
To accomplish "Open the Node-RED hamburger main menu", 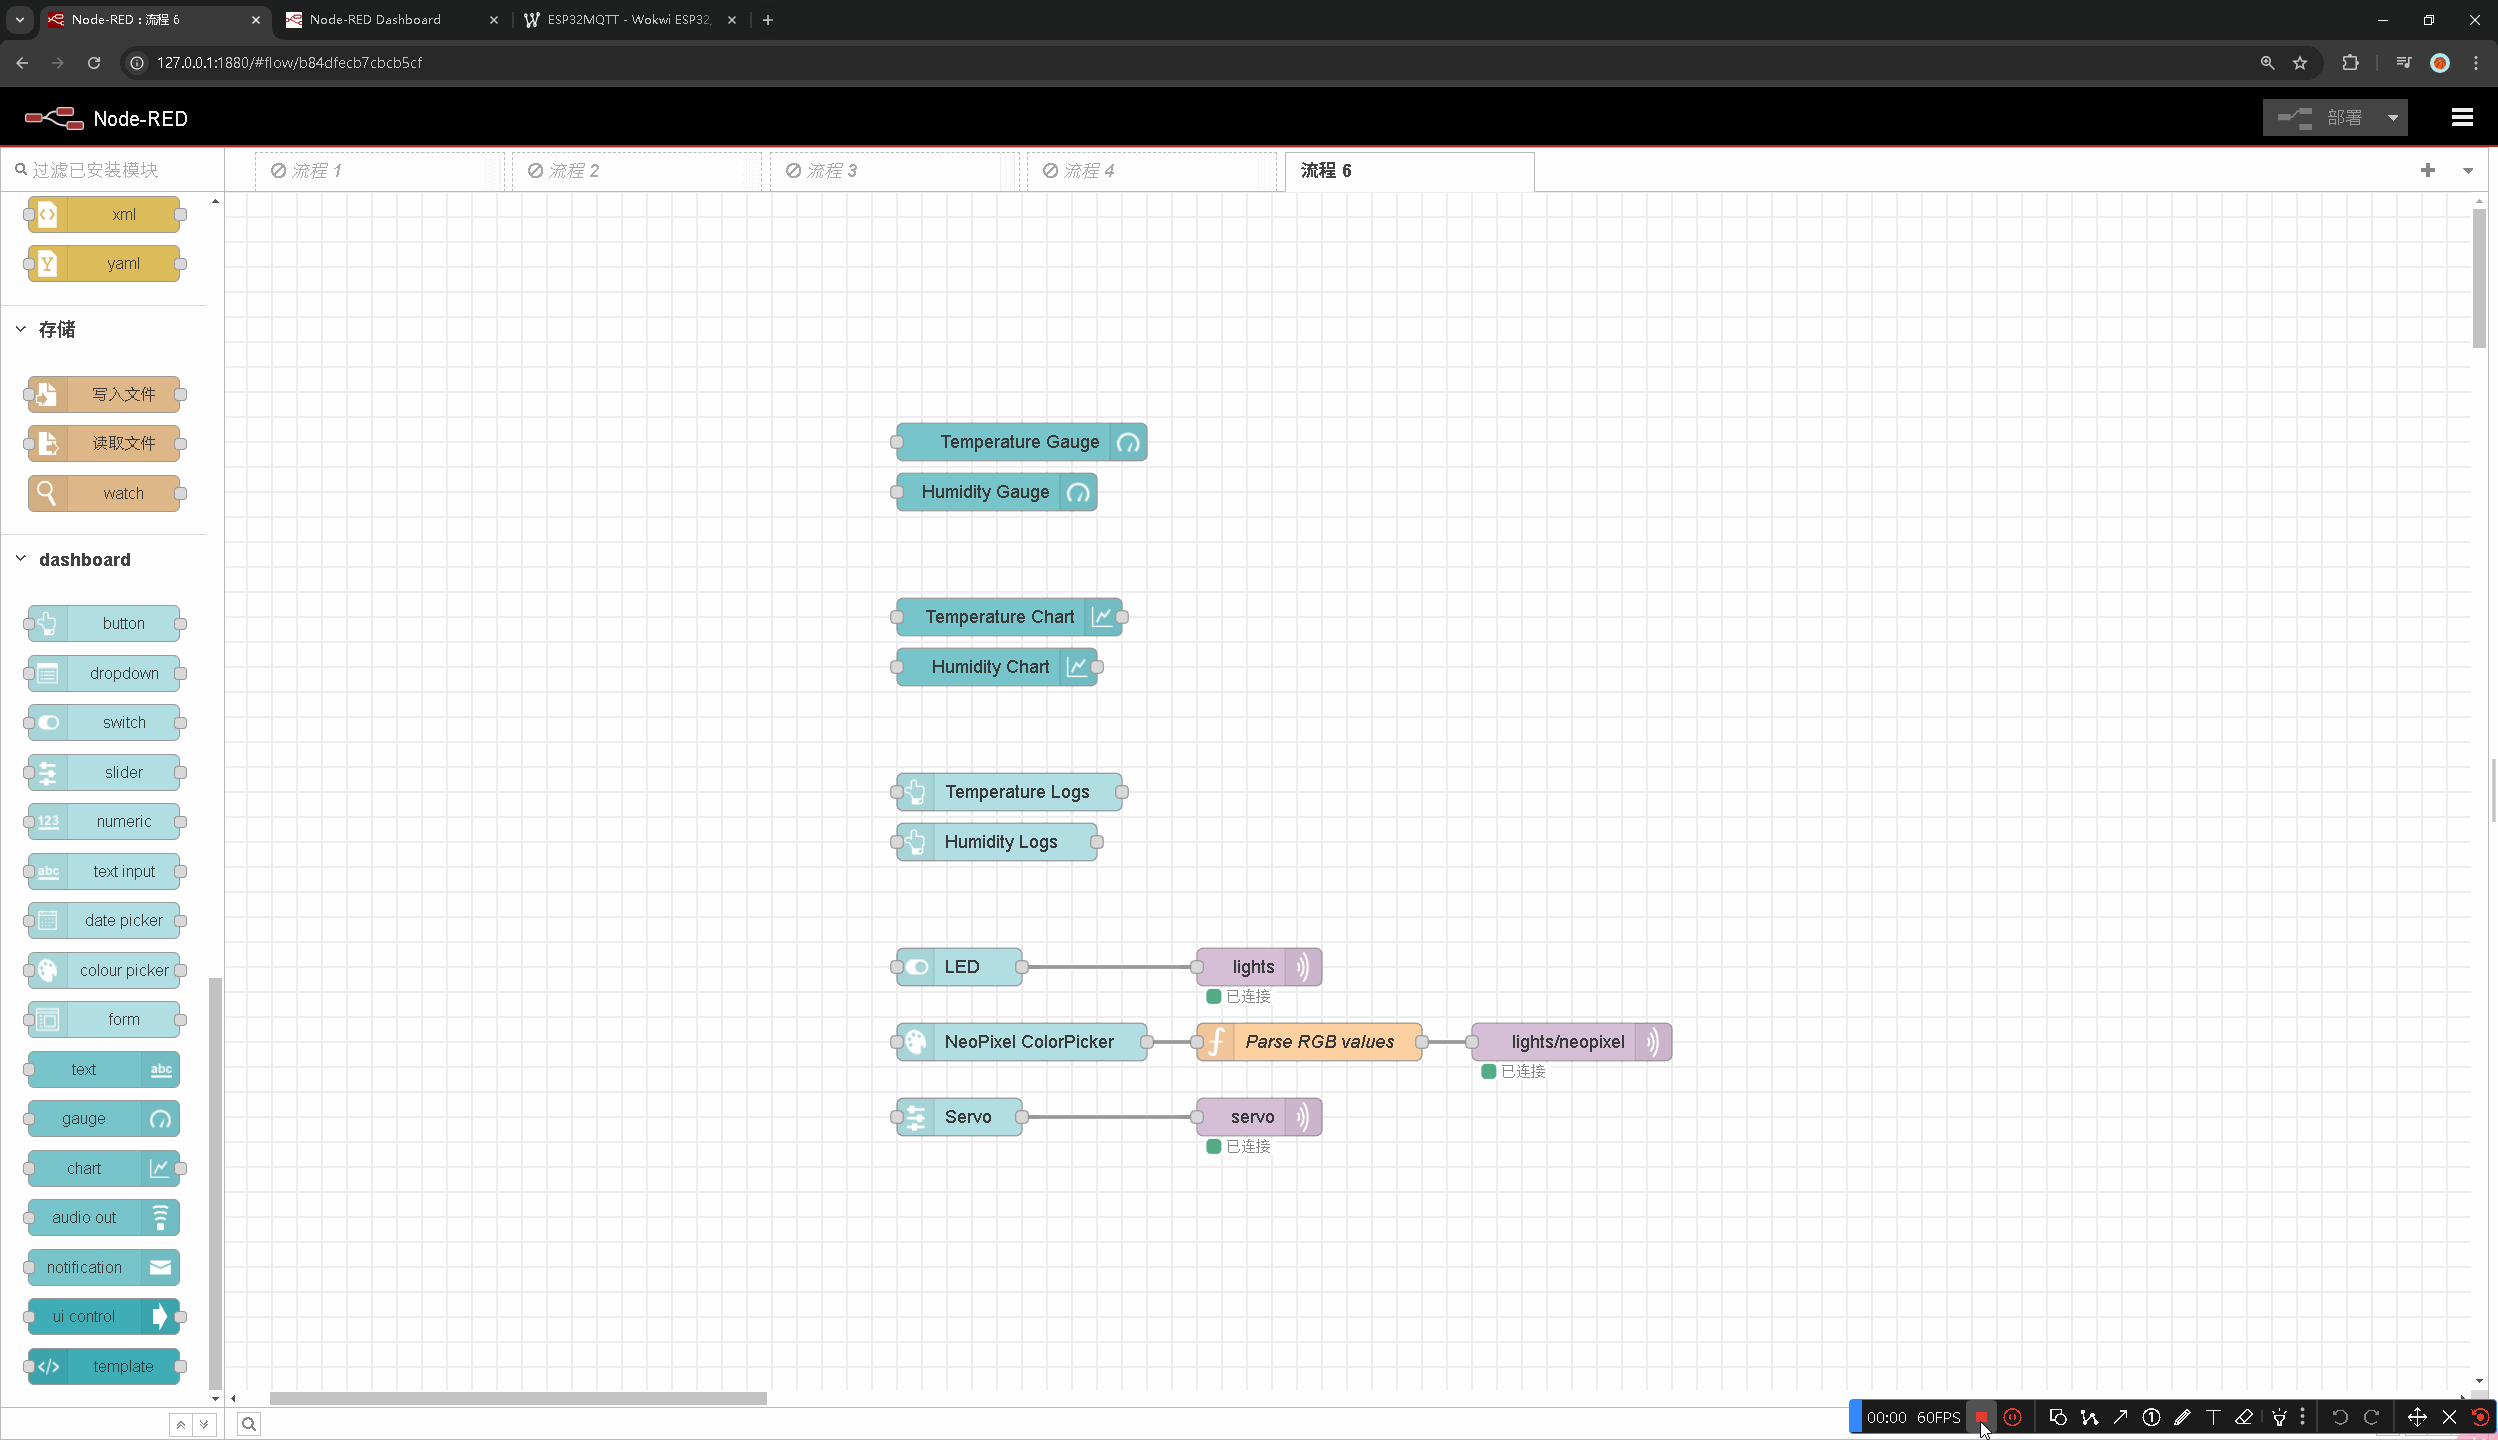I will click(x=2462, y=118).
